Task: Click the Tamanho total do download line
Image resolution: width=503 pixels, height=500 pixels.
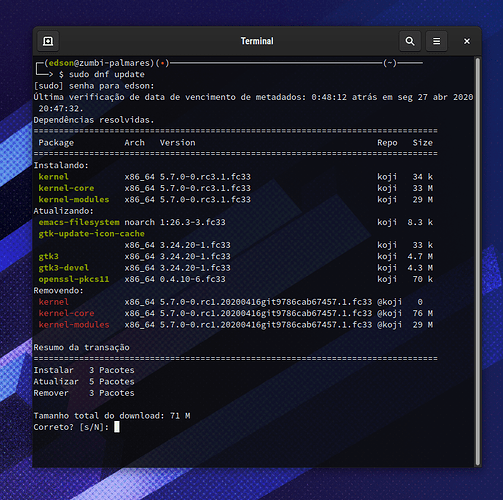Action: point(112,416)
